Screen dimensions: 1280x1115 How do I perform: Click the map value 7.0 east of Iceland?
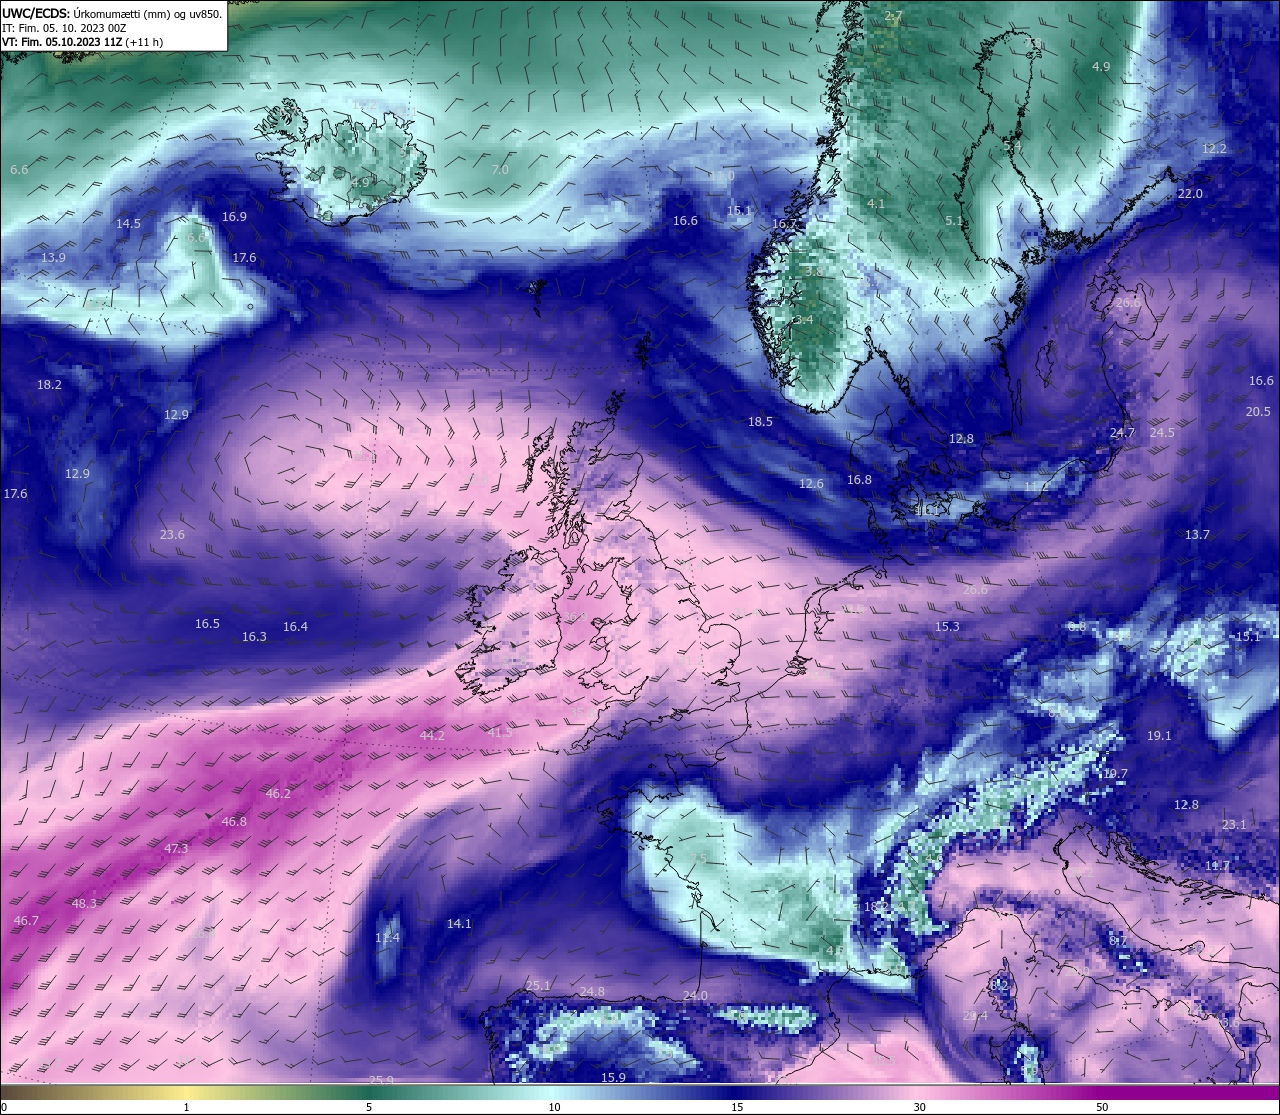point(500,169)
